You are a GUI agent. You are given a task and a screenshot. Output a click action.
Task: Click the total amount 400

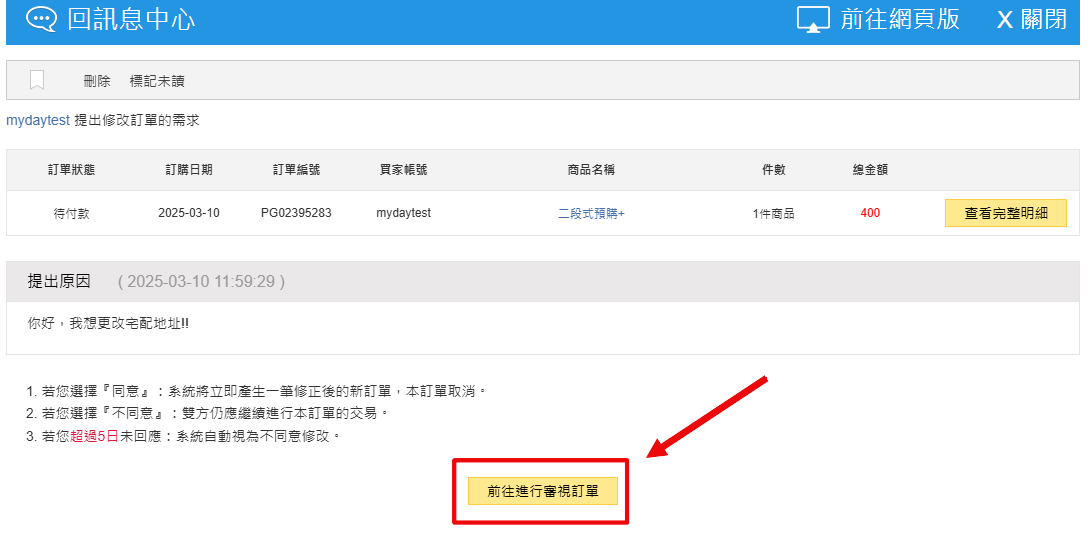click(x=870, y=213)
